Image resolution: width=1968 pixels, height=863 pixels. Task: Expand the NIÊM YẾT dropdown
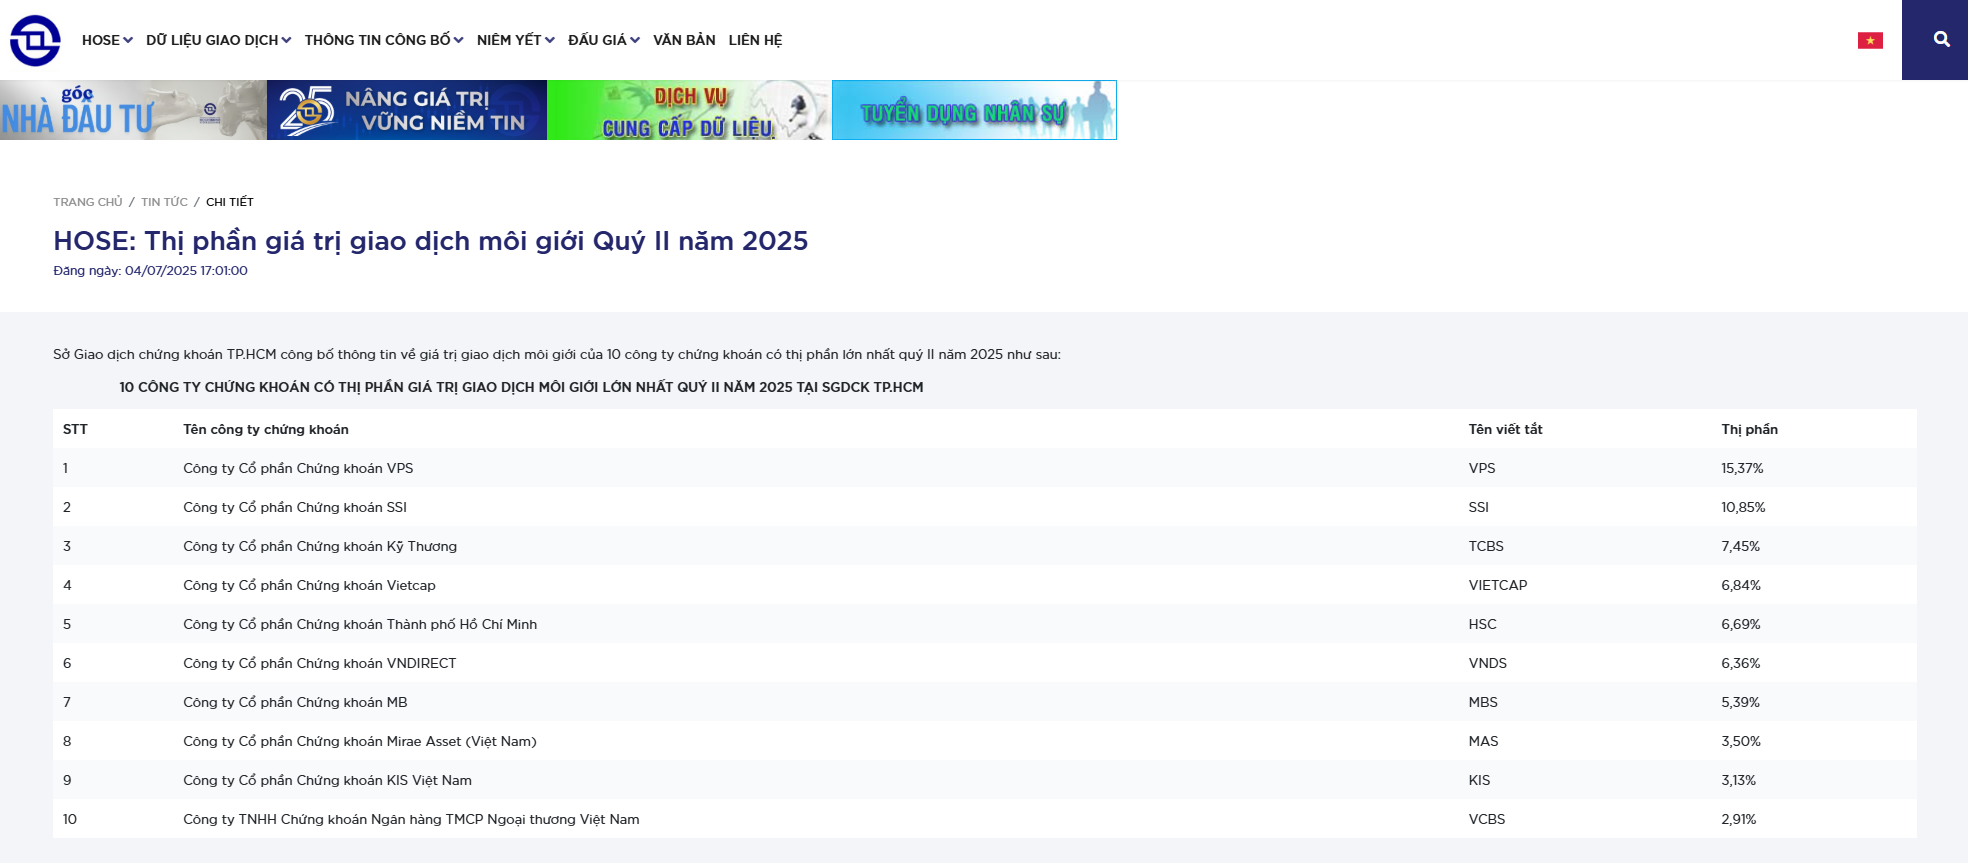[x=516, y=40]
